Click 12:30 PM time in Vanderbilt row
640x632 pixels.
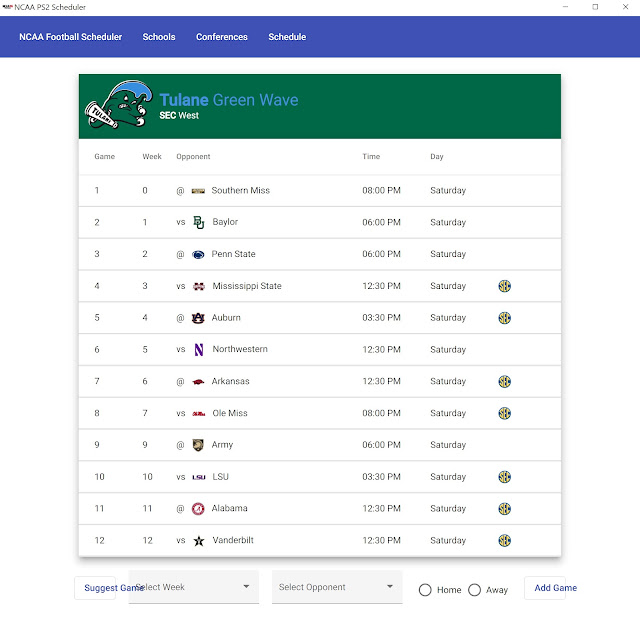coord(381,541)
